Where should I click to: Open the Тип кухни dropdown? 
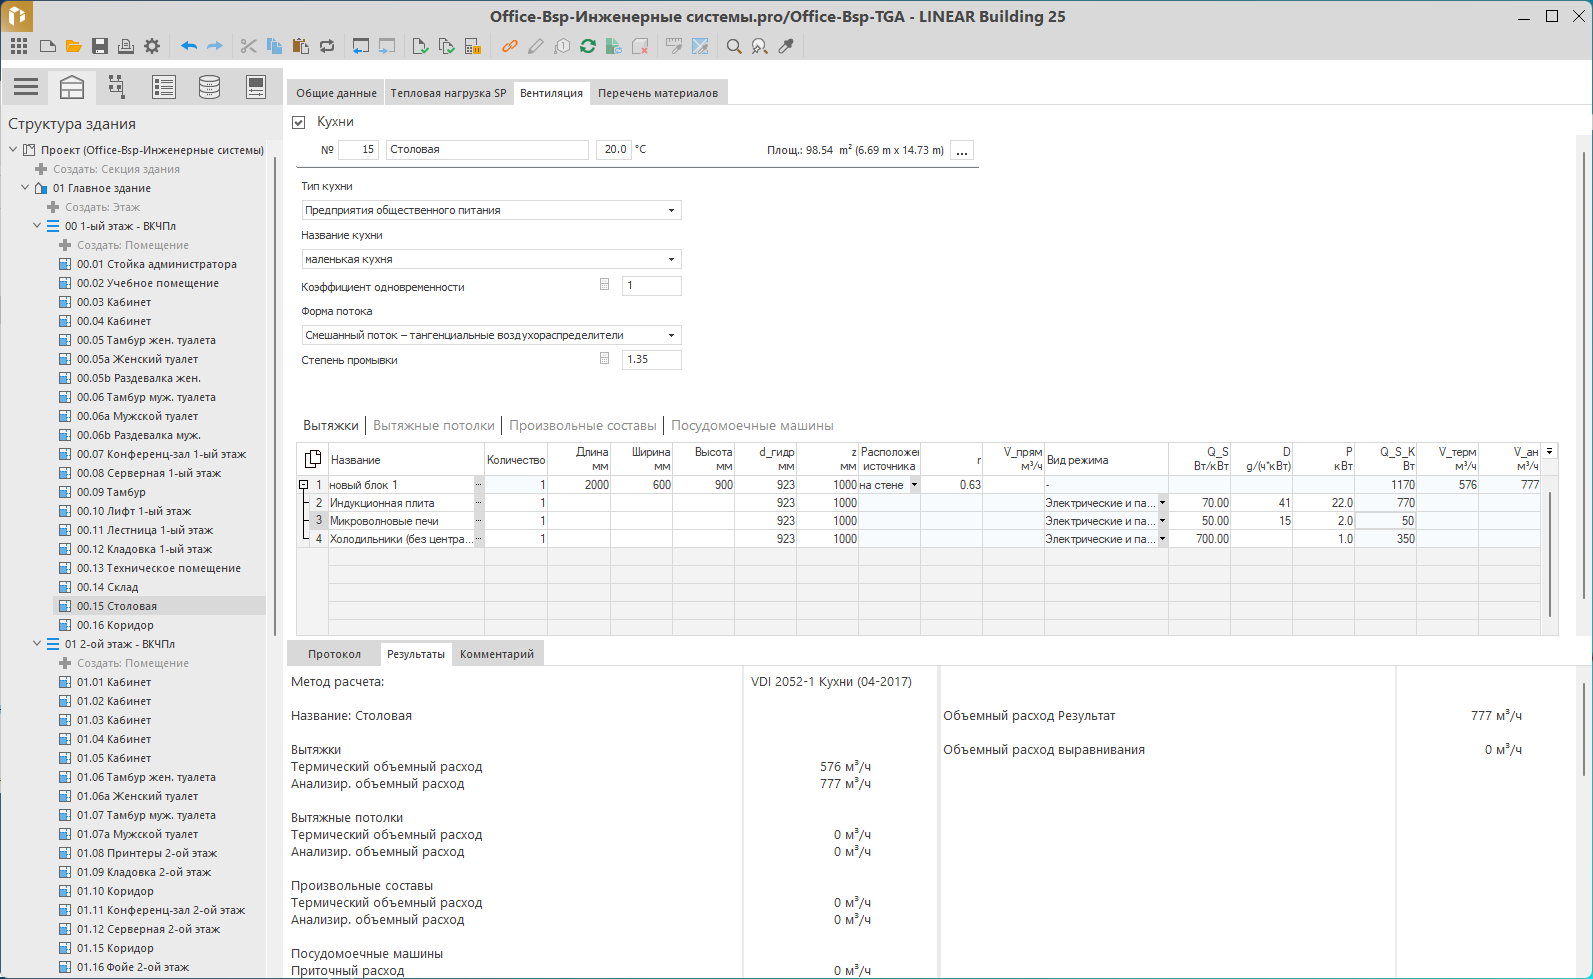[671, 210]
